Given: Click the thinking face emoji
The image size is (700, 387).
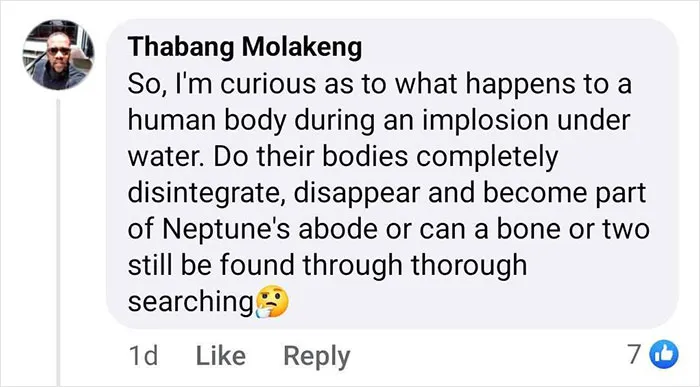Looking at the screenshot, I should [272, 301].
